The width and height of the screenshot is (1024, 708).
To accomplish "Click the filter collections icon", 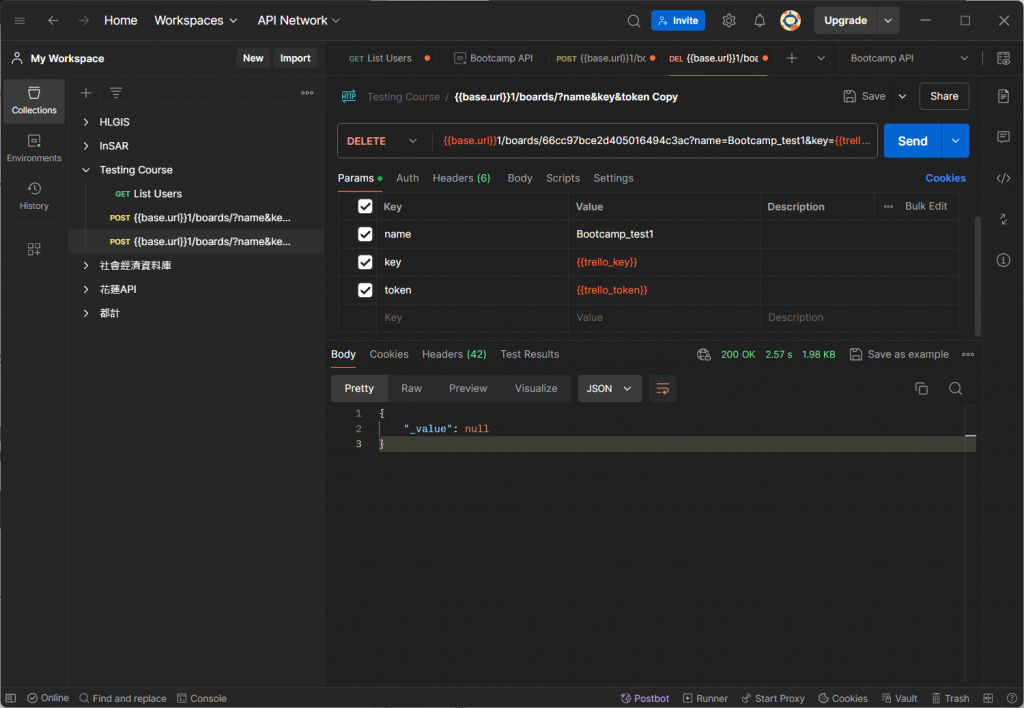I will [116, 93].
